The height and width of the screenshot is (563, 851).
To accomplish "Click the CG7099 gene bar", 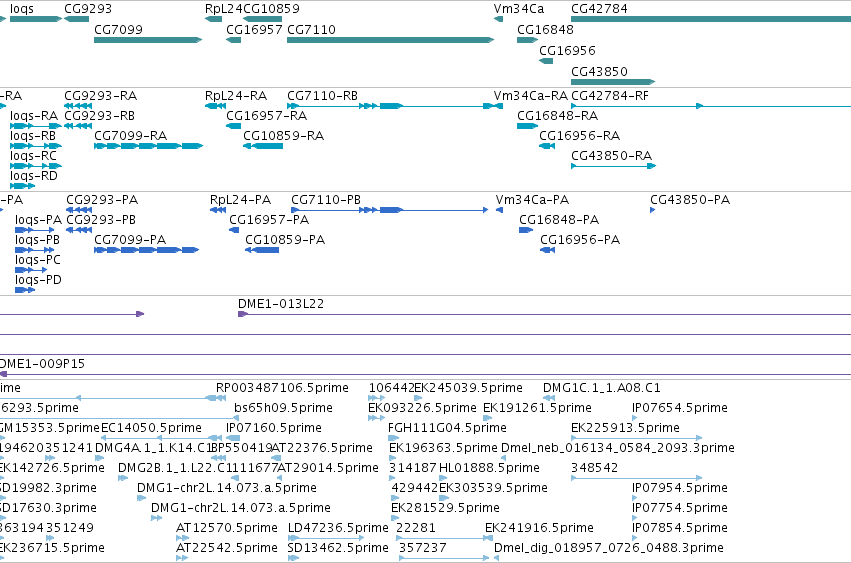I will pyautogui.click(x=148, y=40).
